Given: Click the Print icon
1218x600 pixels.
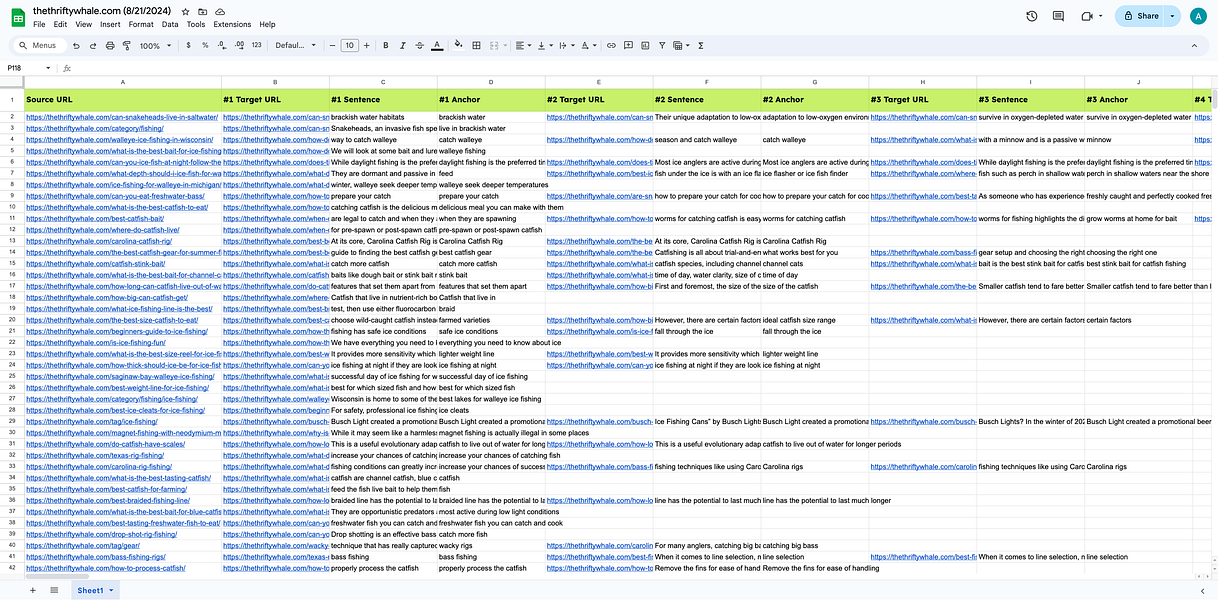Looking at the screenshot, I should (110, 45).
